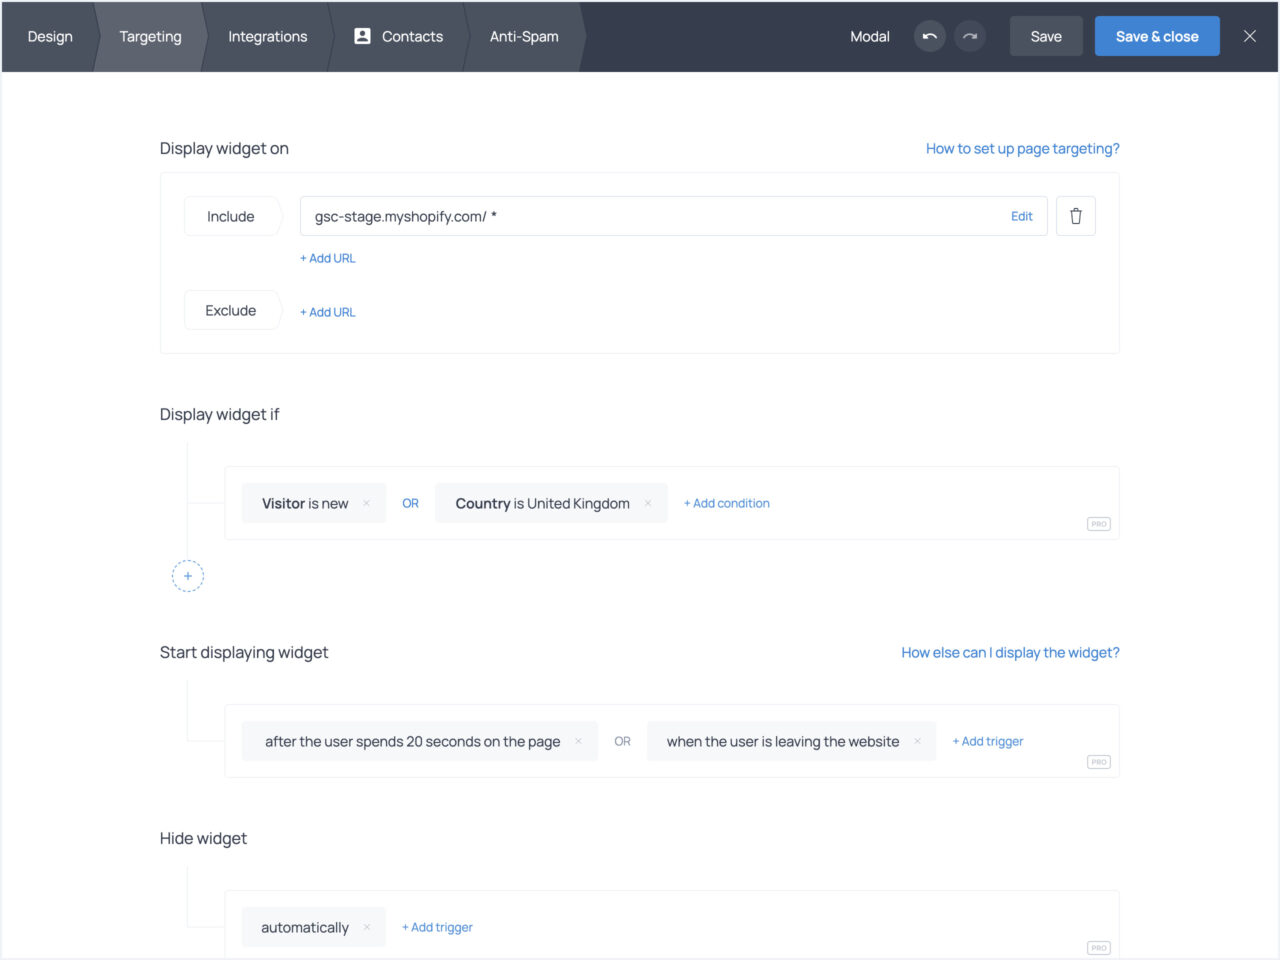Click Edit on the included URL
The image size is (1280, 960).
1021,216
